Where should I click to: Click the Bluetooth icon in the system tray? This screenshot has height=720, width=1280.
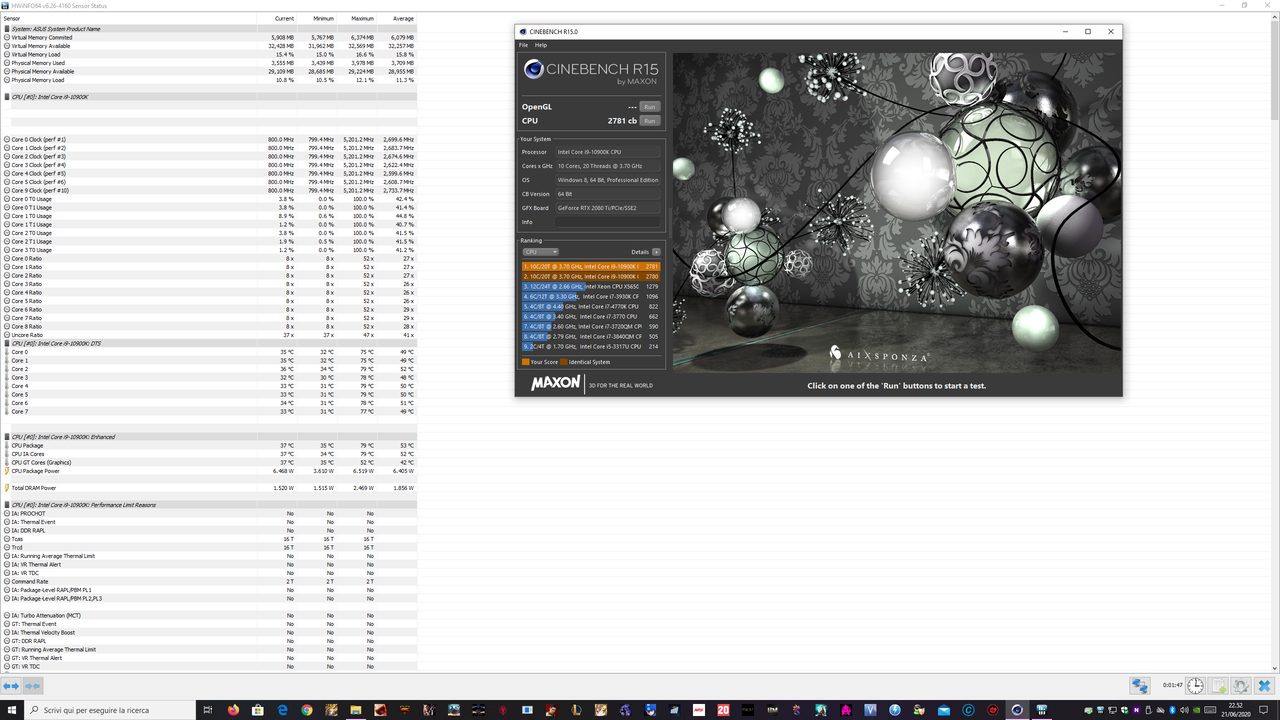click(x=1173, y=709)
